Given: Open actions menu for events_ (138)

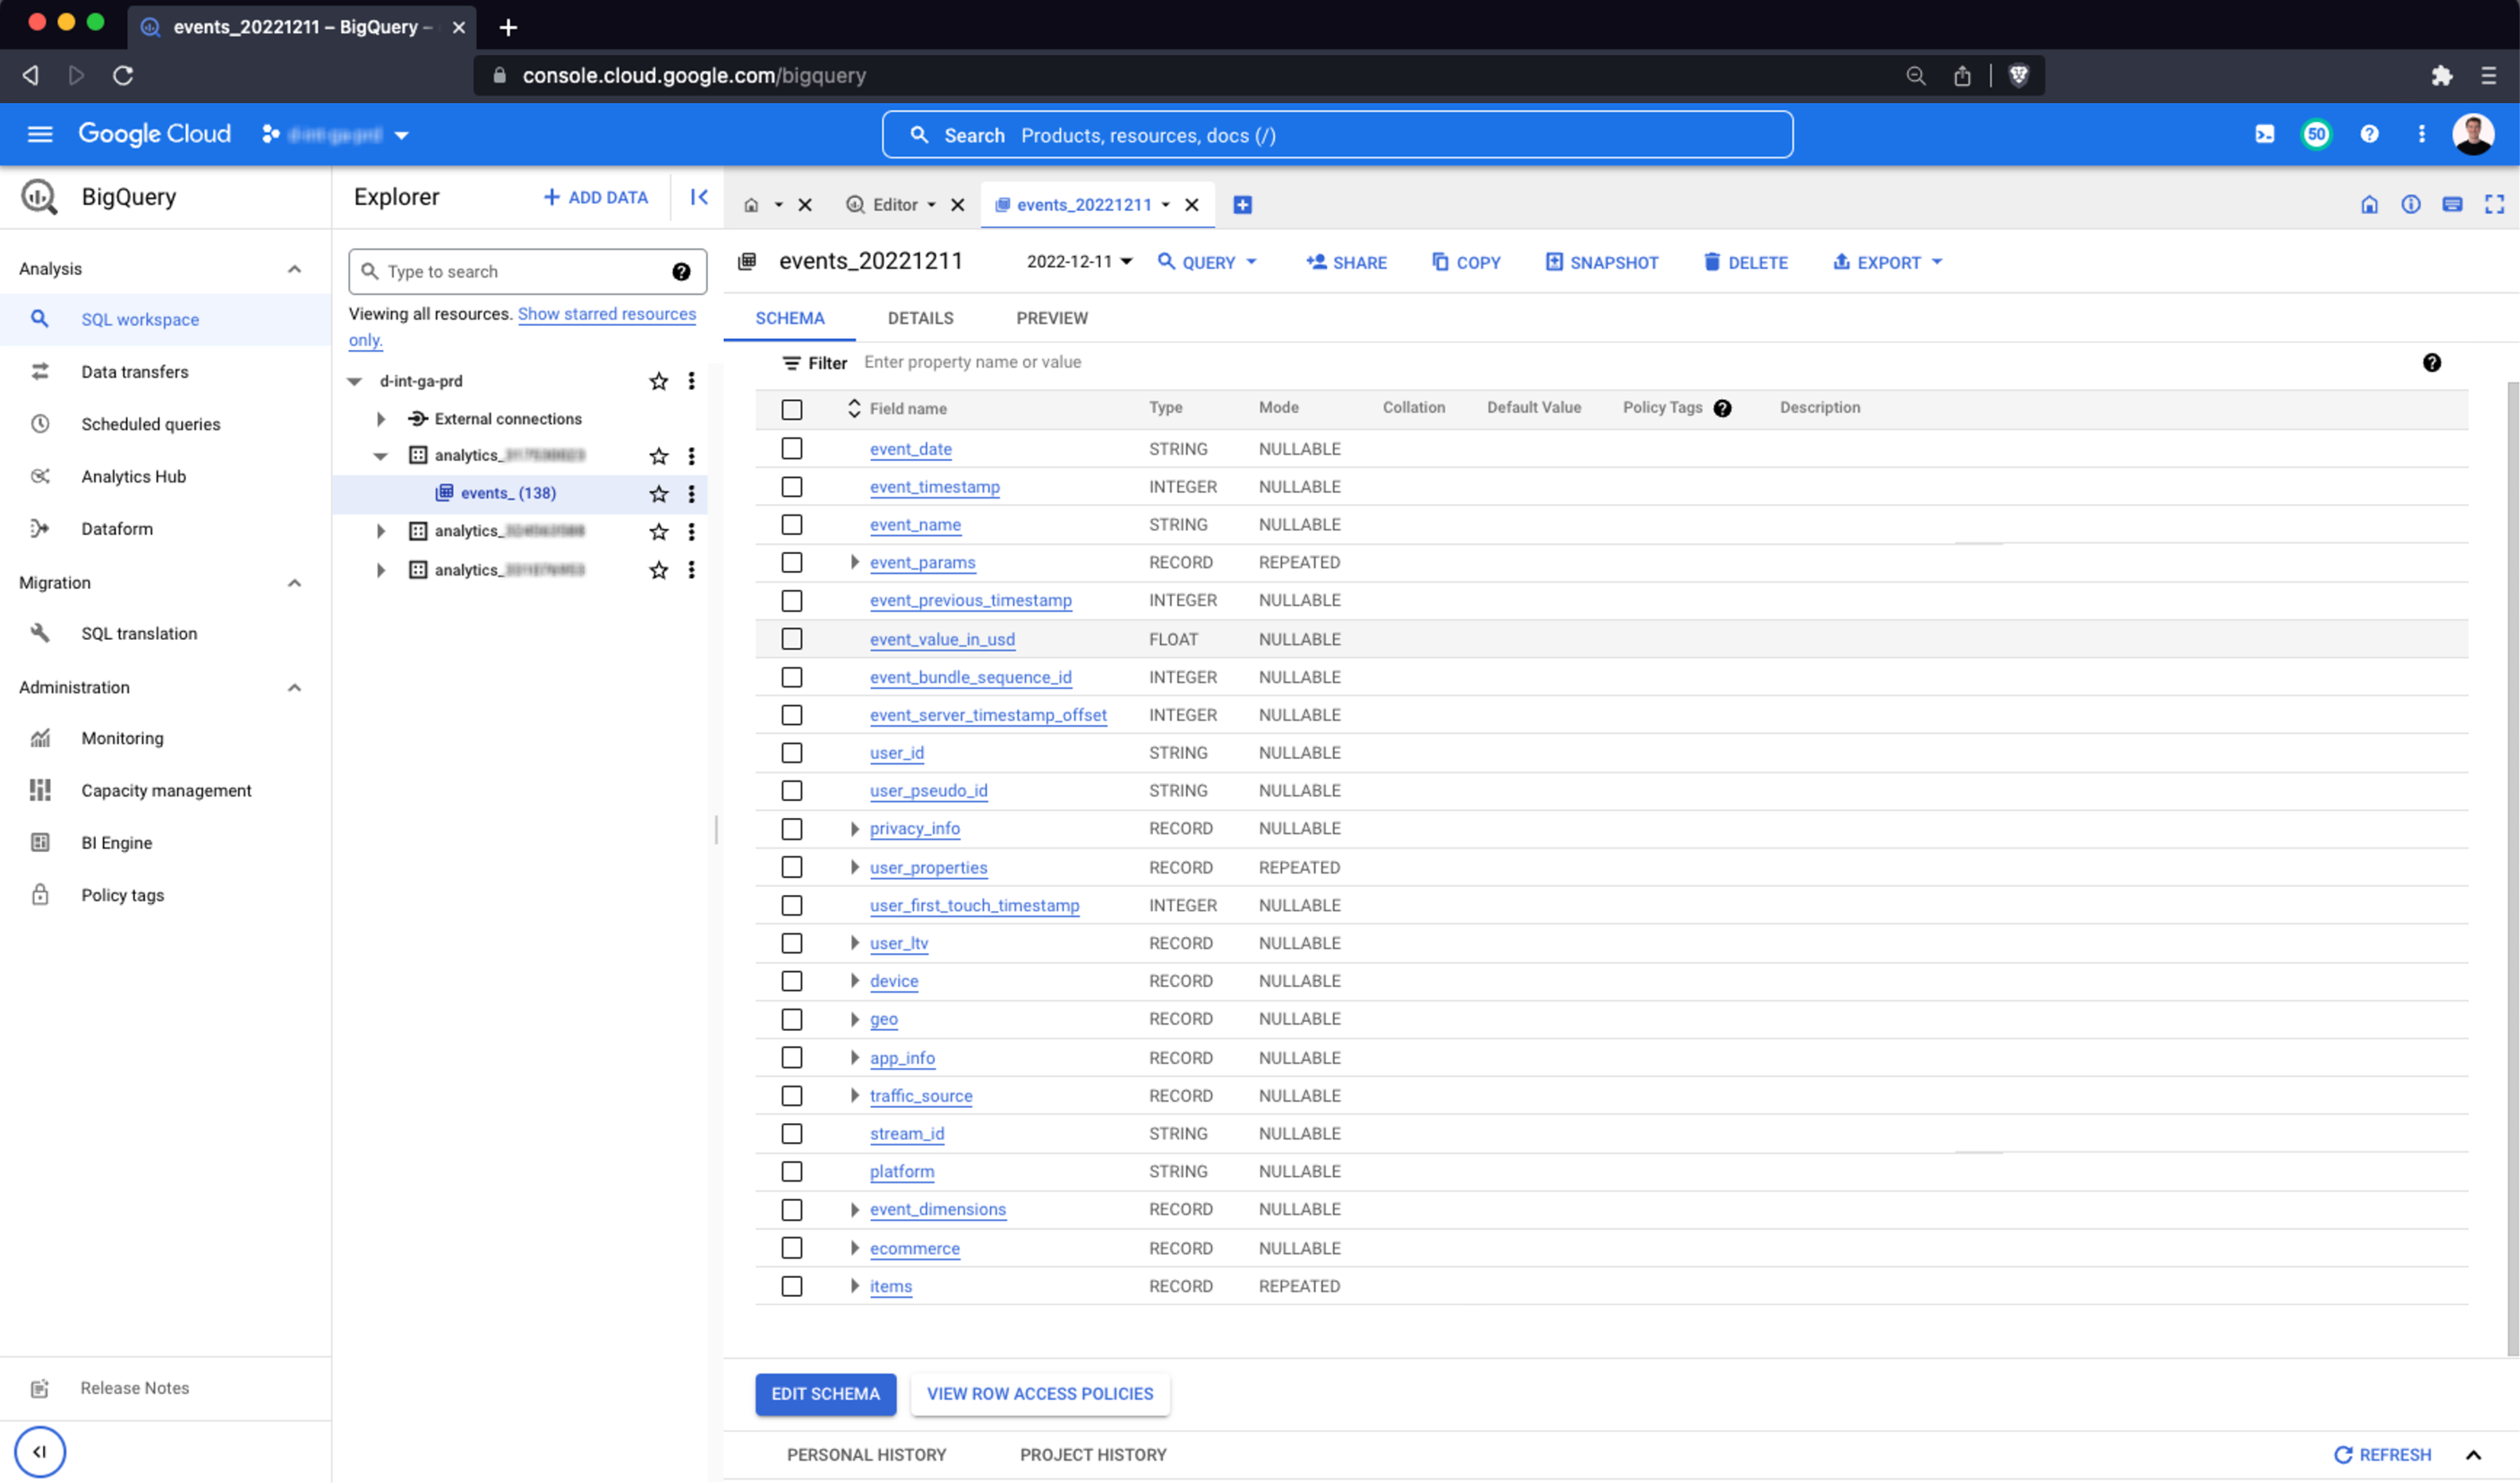Looking at the screenshot, I should coord(691,494).
